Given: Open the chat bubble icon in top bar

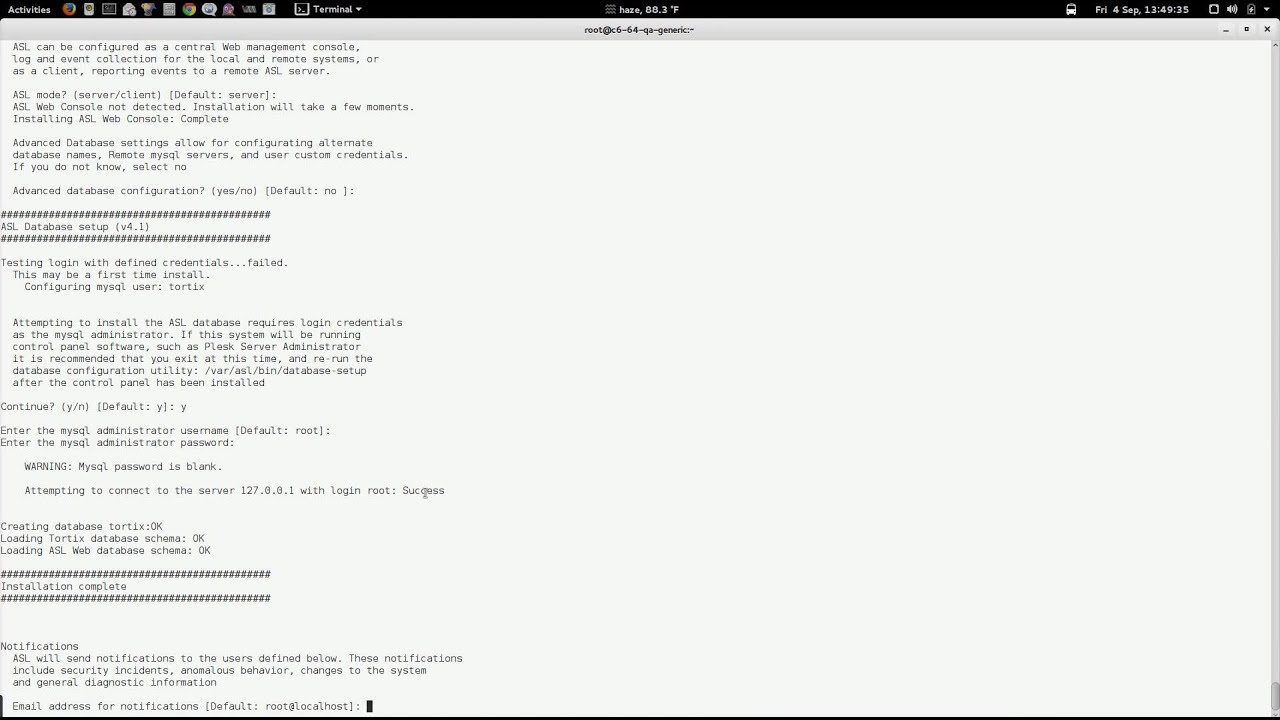Looking at the screenshot, I should (209, 9).
